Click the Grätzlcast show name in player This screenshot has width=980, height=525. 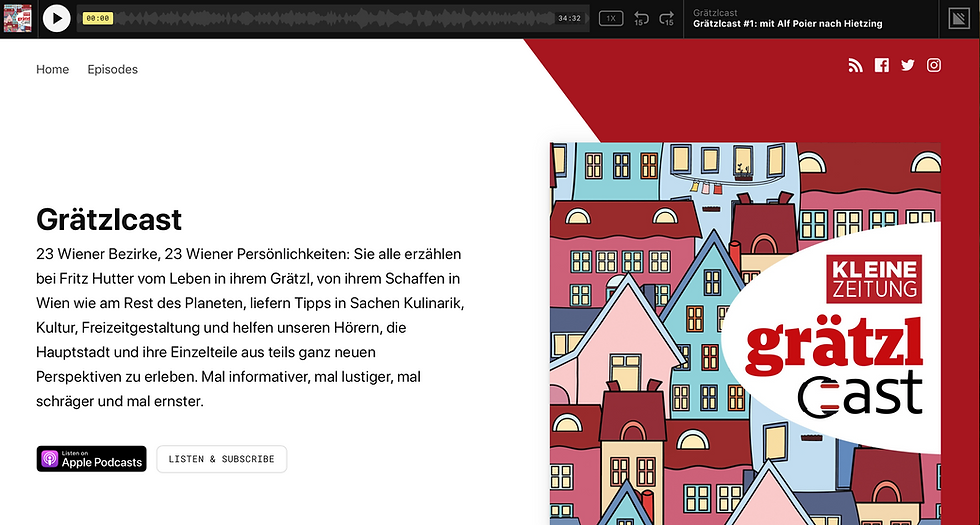click(715, 12)
